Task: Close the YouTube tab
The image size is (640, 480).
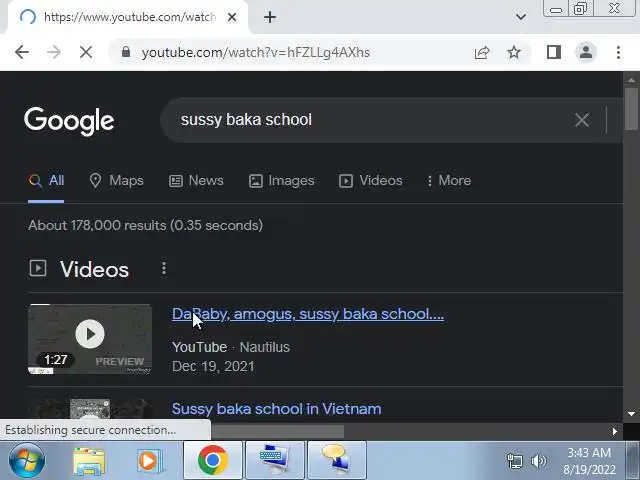Action: tap(232, 17)
